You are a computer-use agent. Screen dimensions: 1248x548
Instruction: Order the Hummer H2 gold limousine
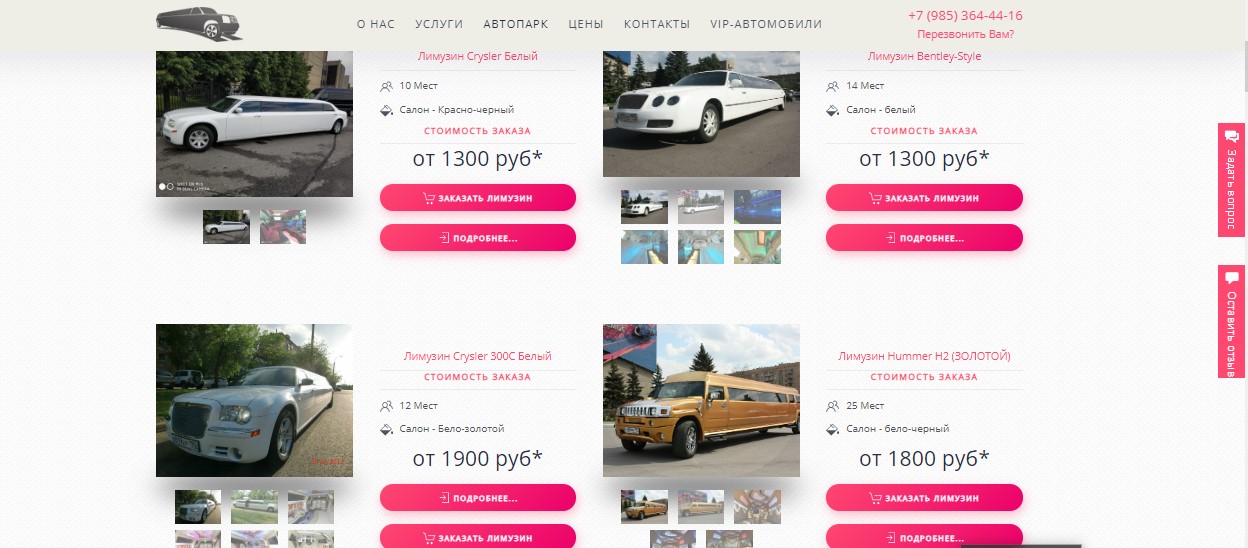(x=924, y=498)
